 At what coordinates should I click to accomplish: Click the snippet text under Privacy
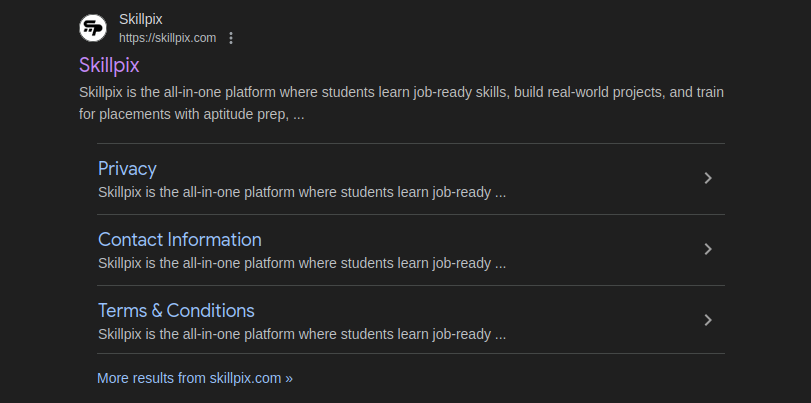(x=302, y=192)
